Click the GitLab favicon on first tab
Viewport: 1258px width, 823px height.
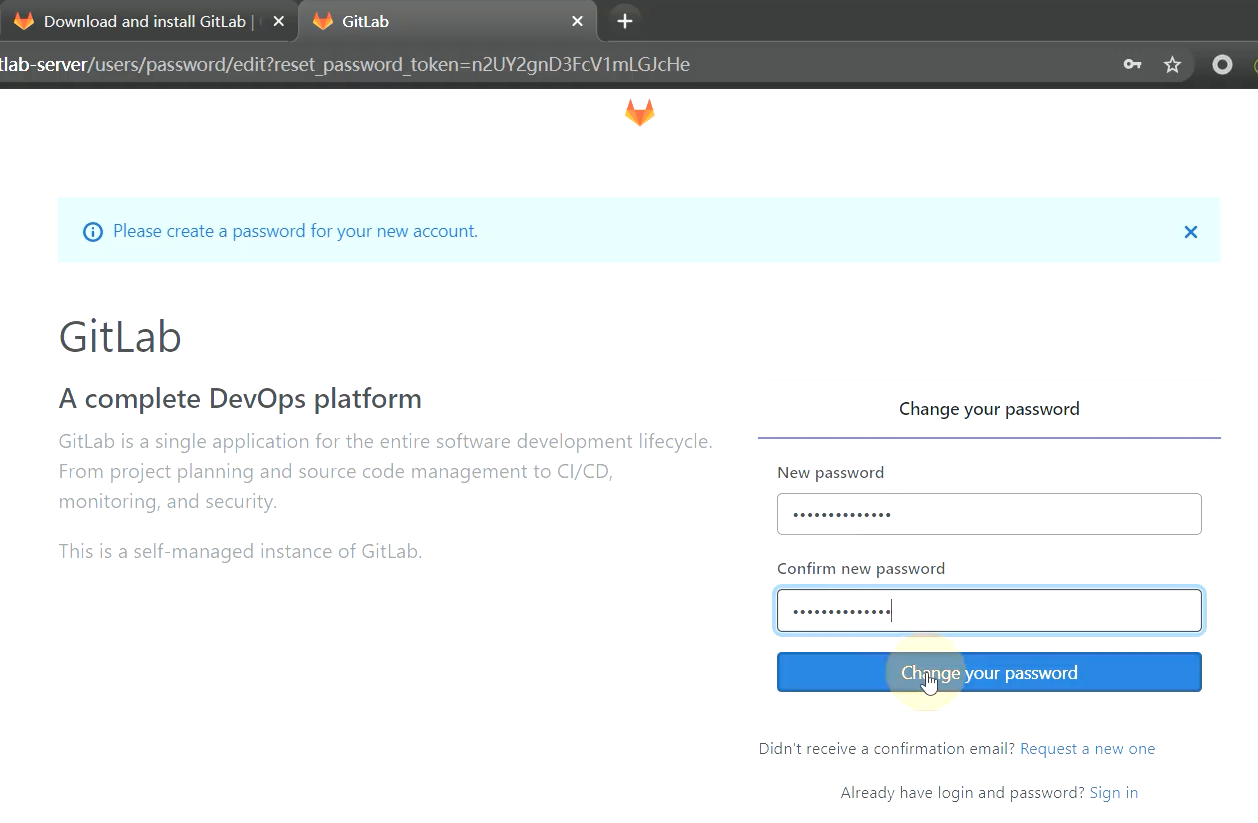point(24,21)
